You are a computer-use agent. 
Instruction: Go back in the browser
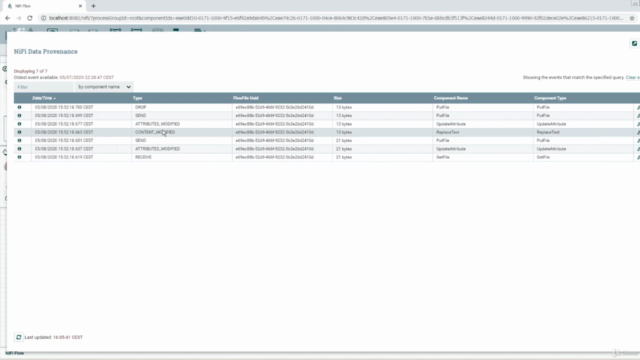coord(8,18)
